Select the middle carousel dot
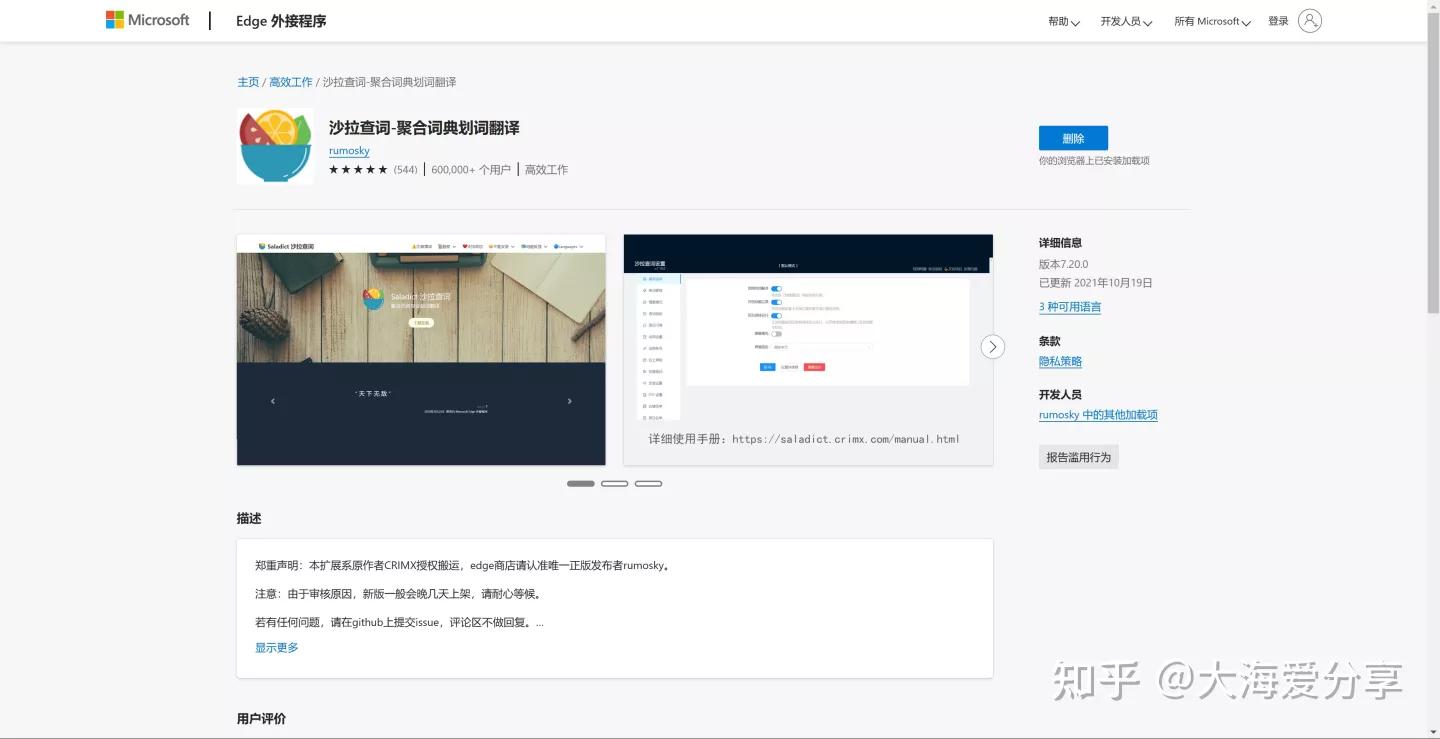Image resolution: width=1440 pixels, height=739 pixels. tap(614, 483)
